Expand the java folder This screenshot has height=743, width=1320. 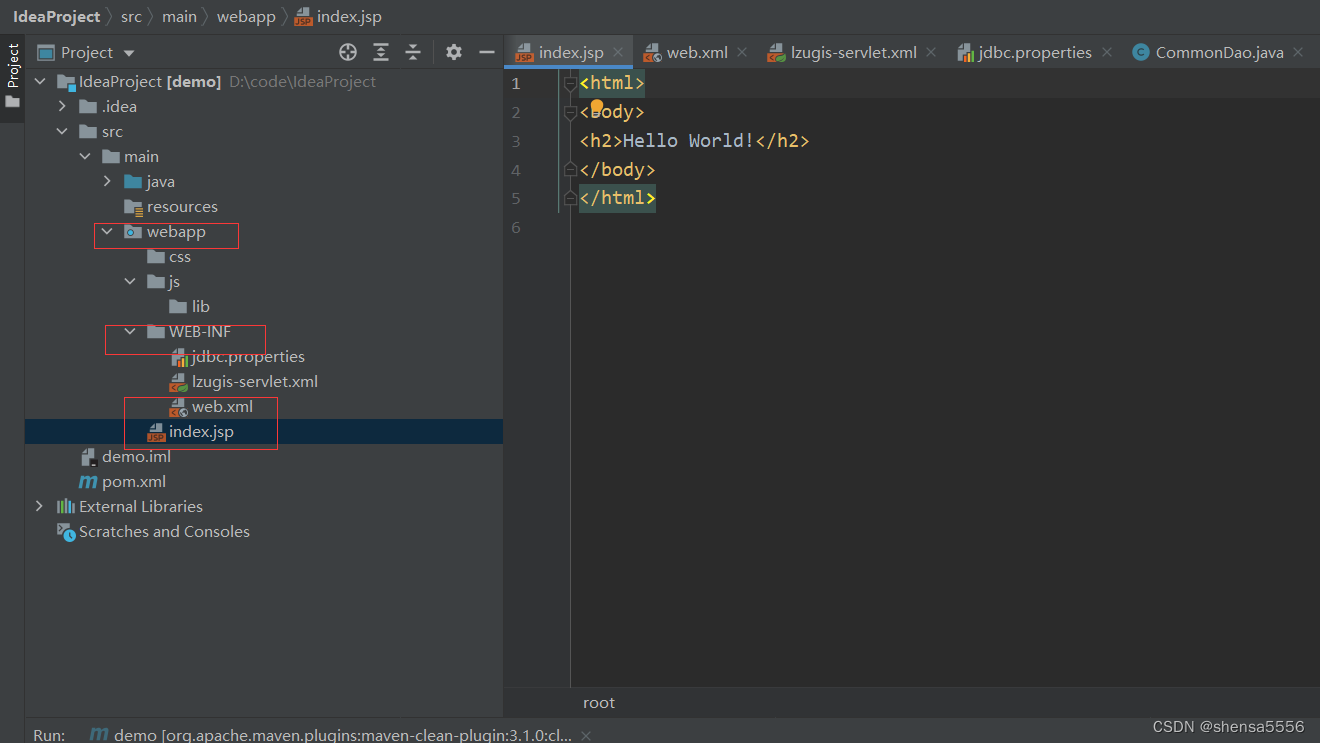[107, 182]
